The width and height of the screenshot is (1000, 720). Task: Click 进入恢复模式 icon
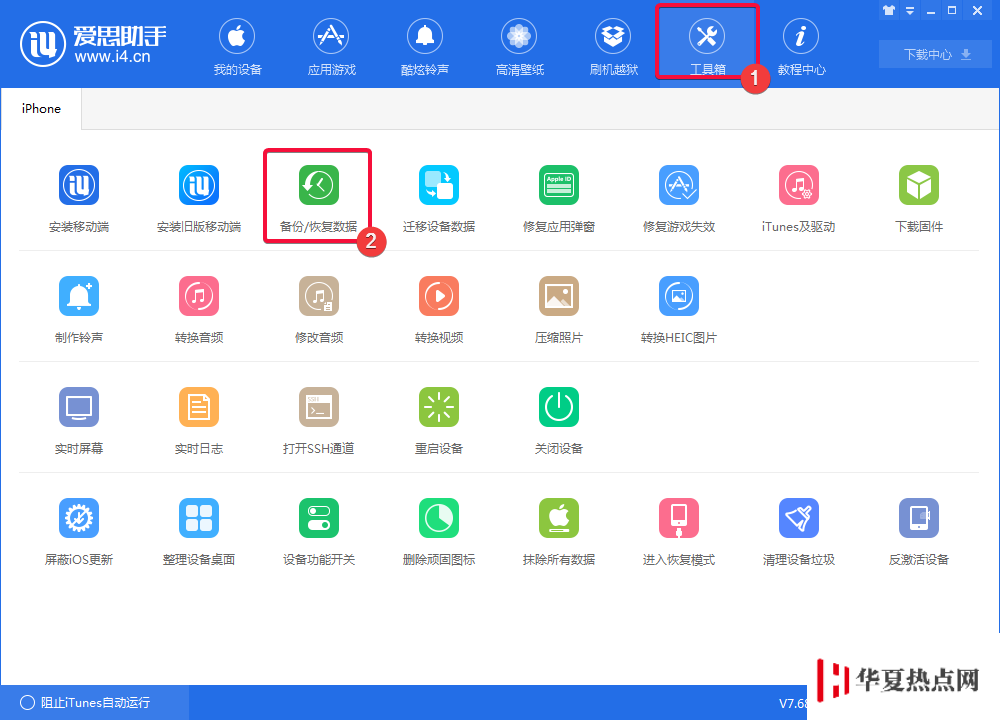[679, 518]
